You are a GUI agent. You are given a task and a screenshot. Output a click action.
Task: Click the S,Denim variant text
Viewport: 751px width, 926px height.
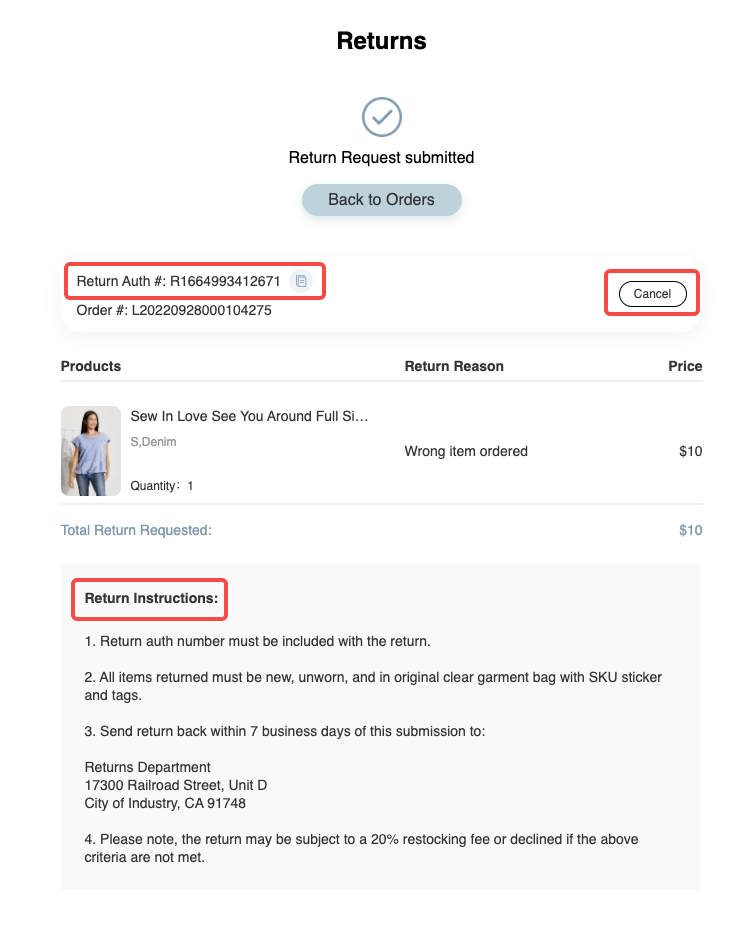pos(153,442)
